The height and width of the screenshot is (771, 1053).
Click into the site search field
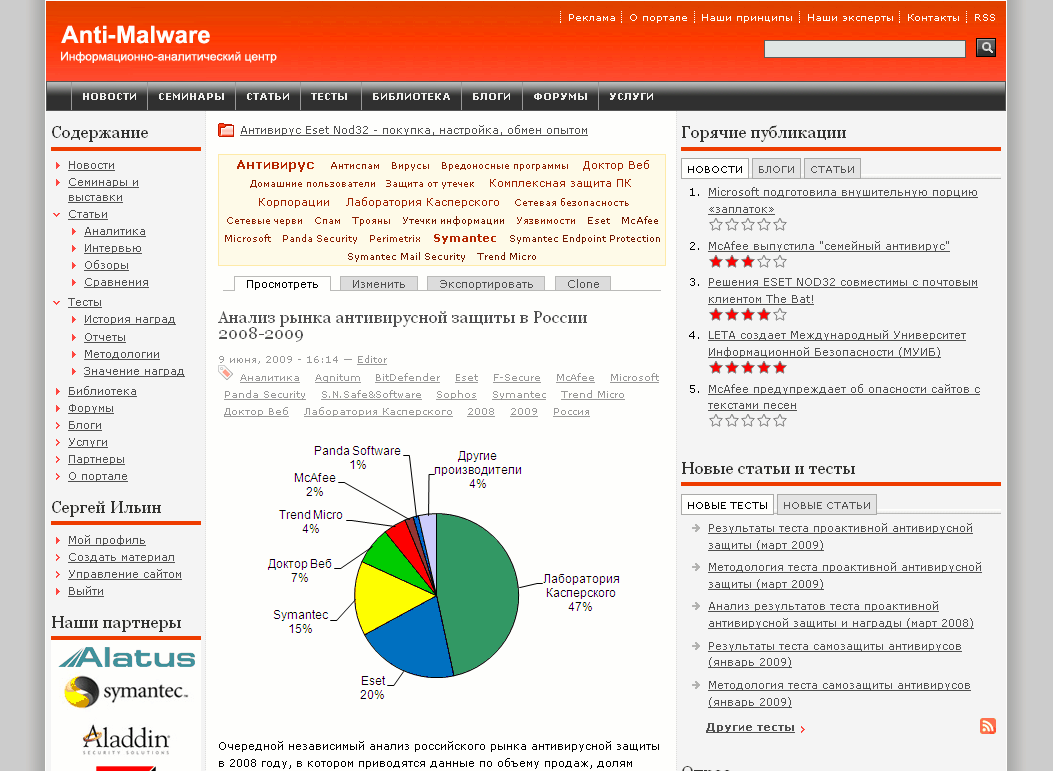click(x=864, y=48)
